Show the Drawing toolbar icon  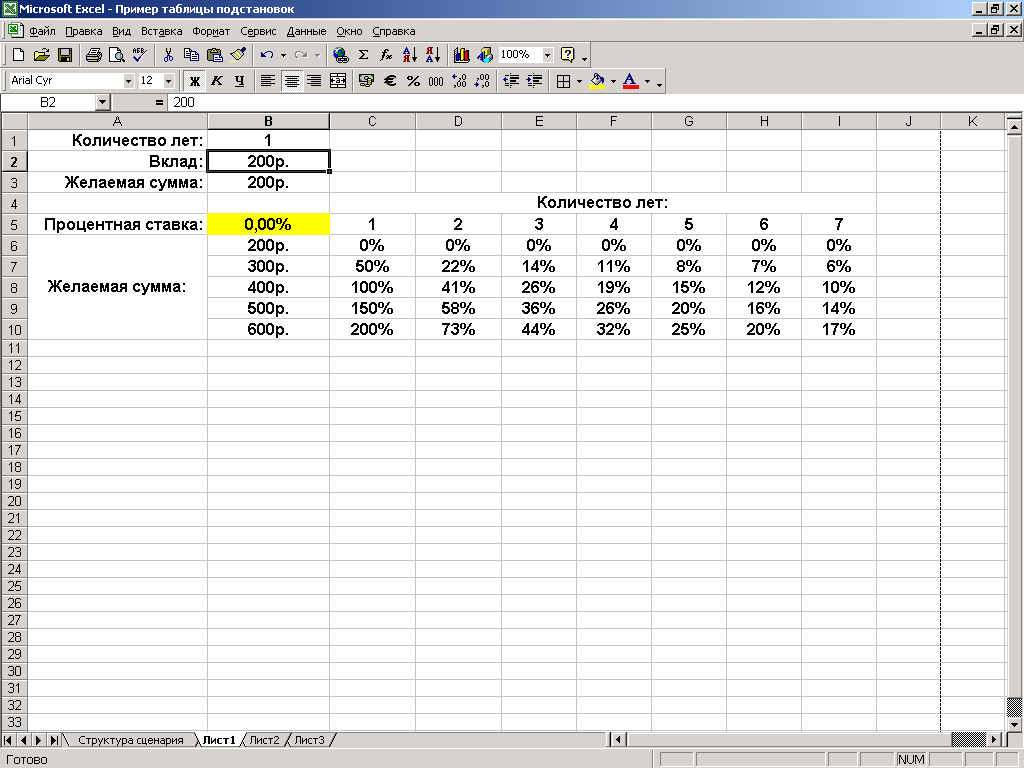point(485,55)
